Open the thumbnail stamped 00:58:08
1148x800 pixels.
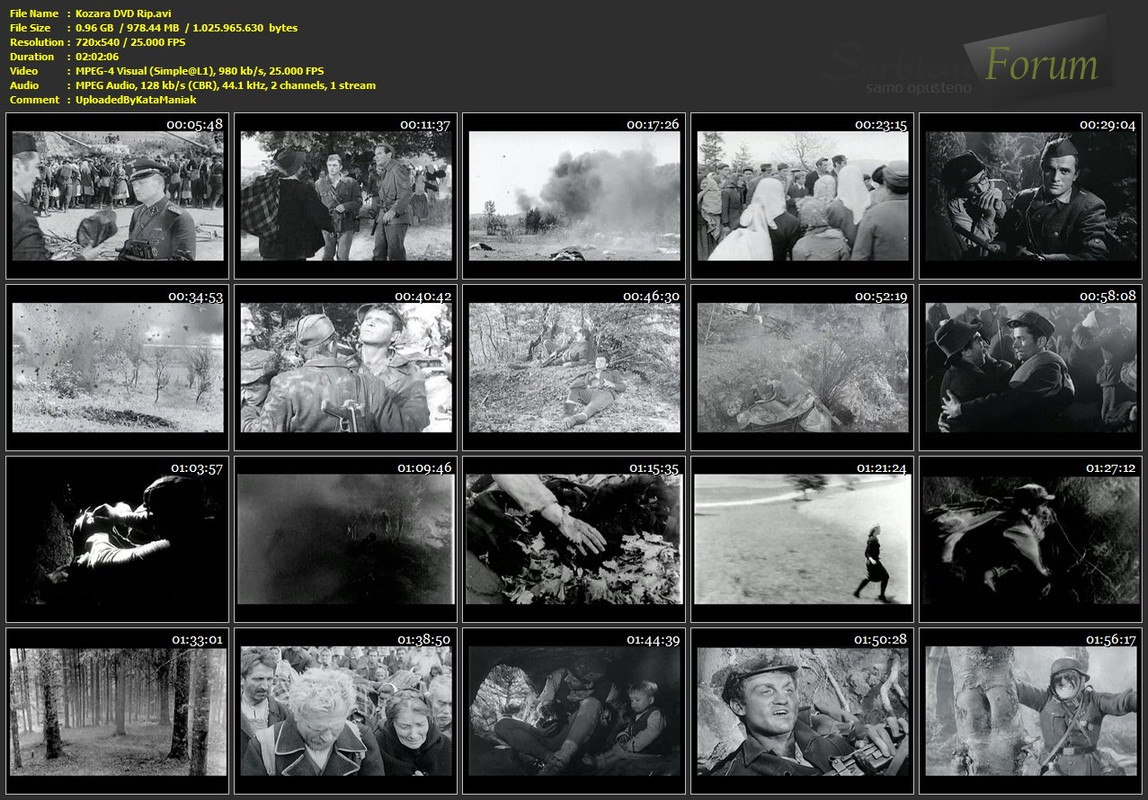point(1031,367)
